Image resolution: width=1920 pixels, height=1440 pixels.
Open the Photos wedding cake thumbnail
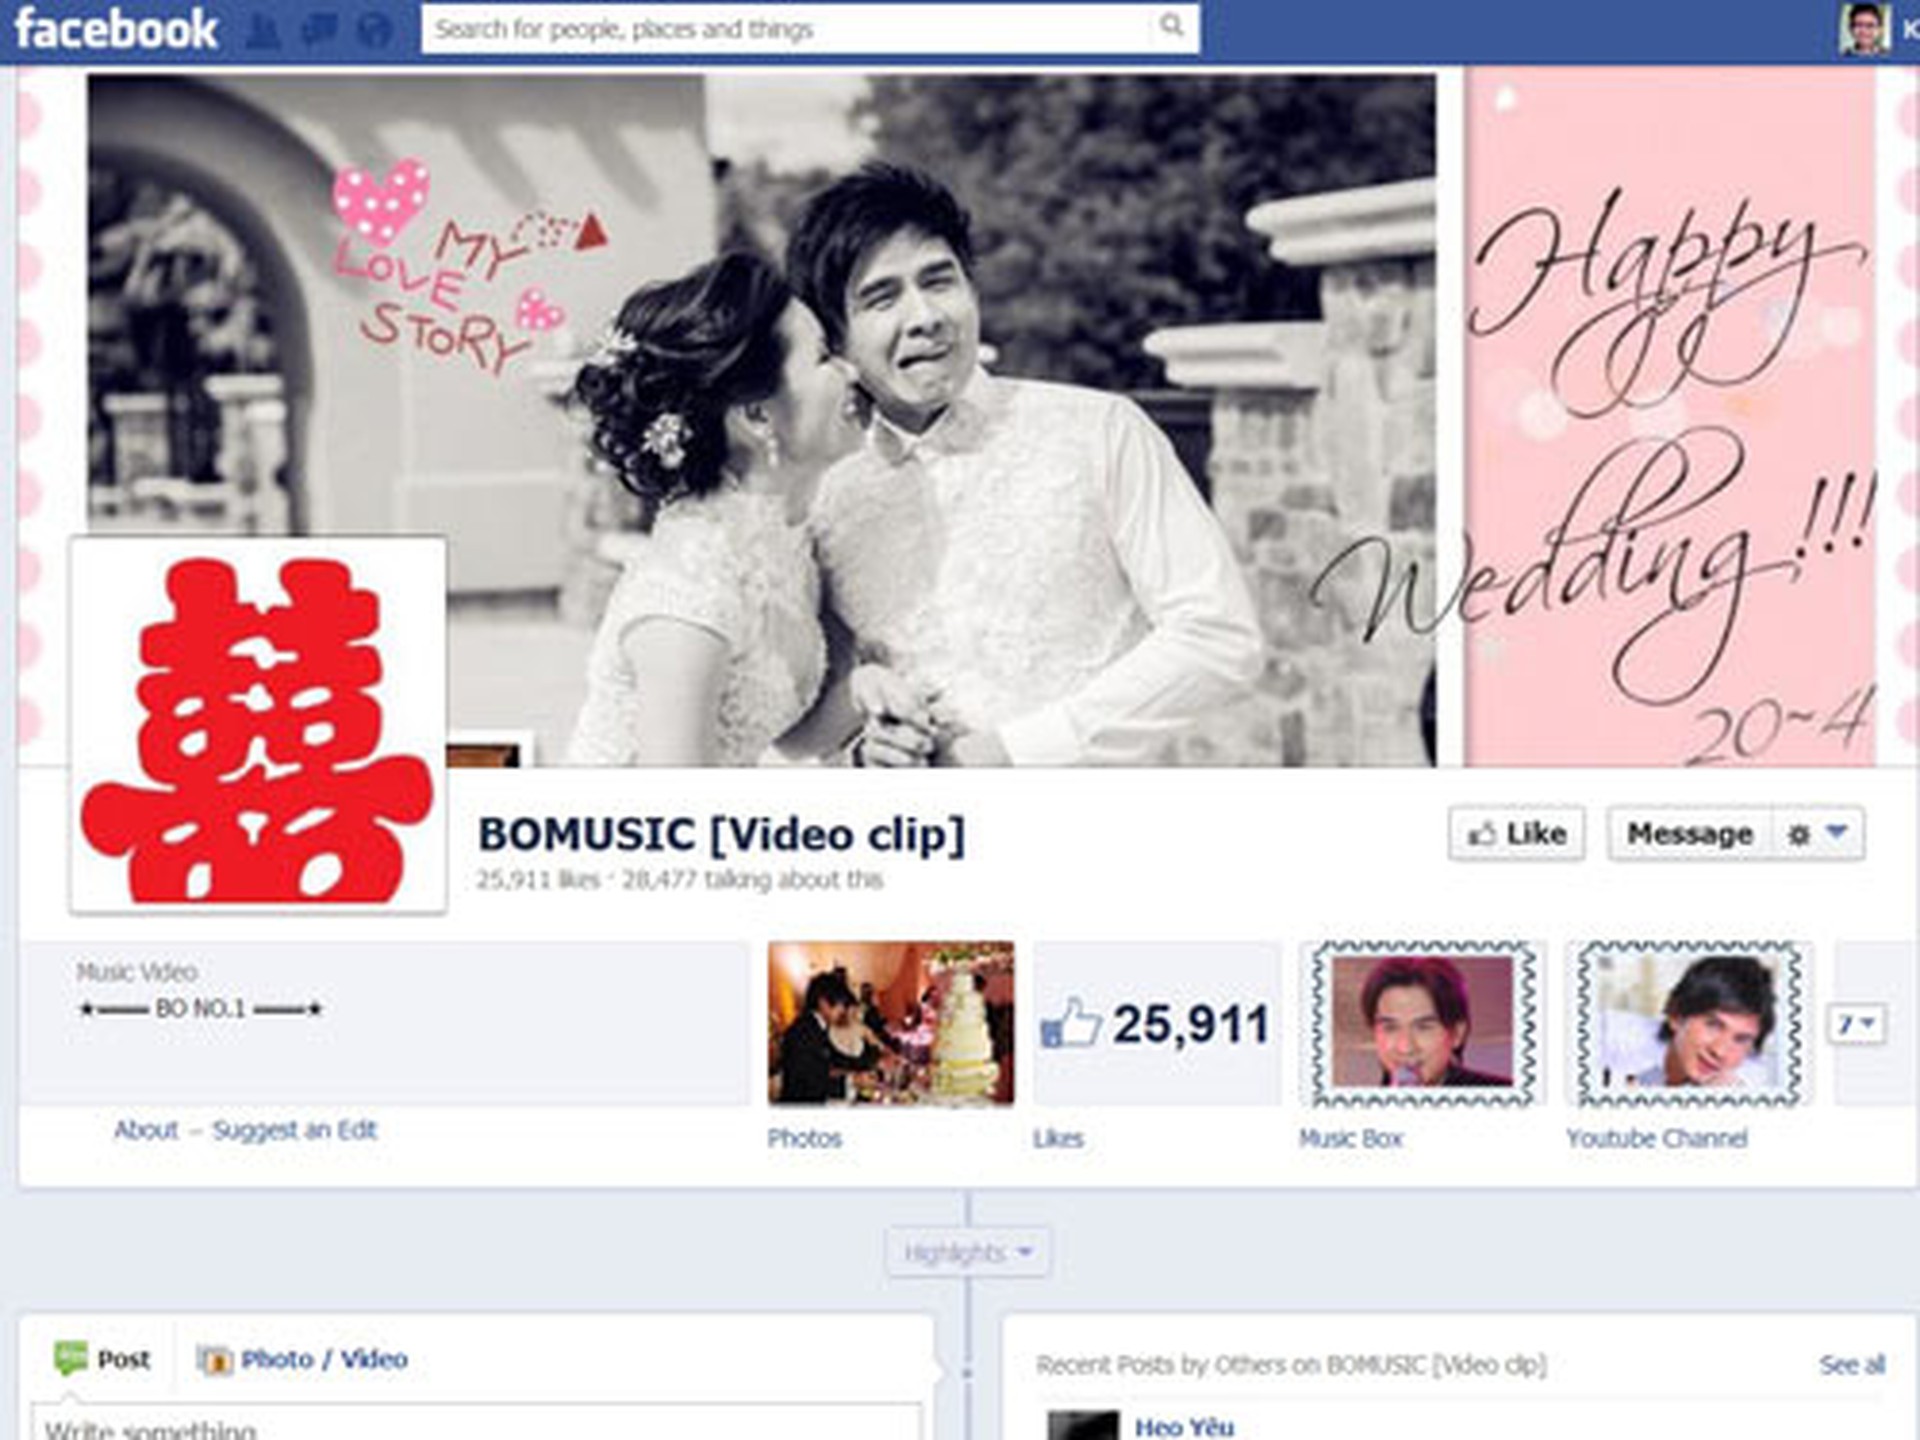891,1024
